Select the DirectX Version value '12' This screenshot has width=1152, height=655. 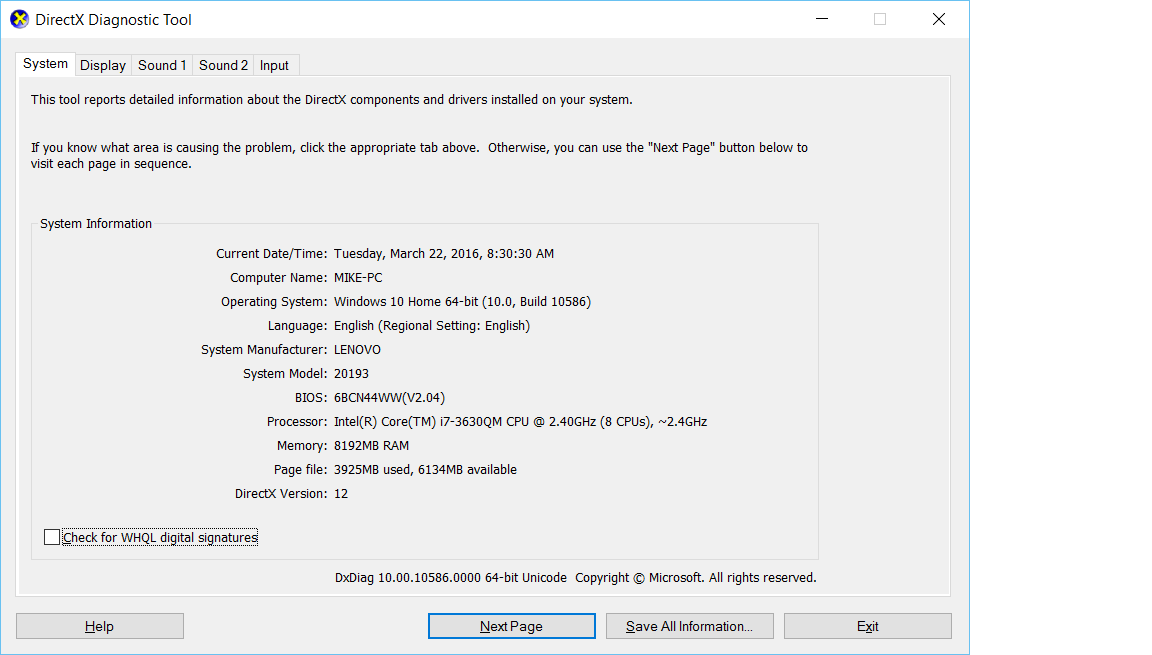point(341,494)
